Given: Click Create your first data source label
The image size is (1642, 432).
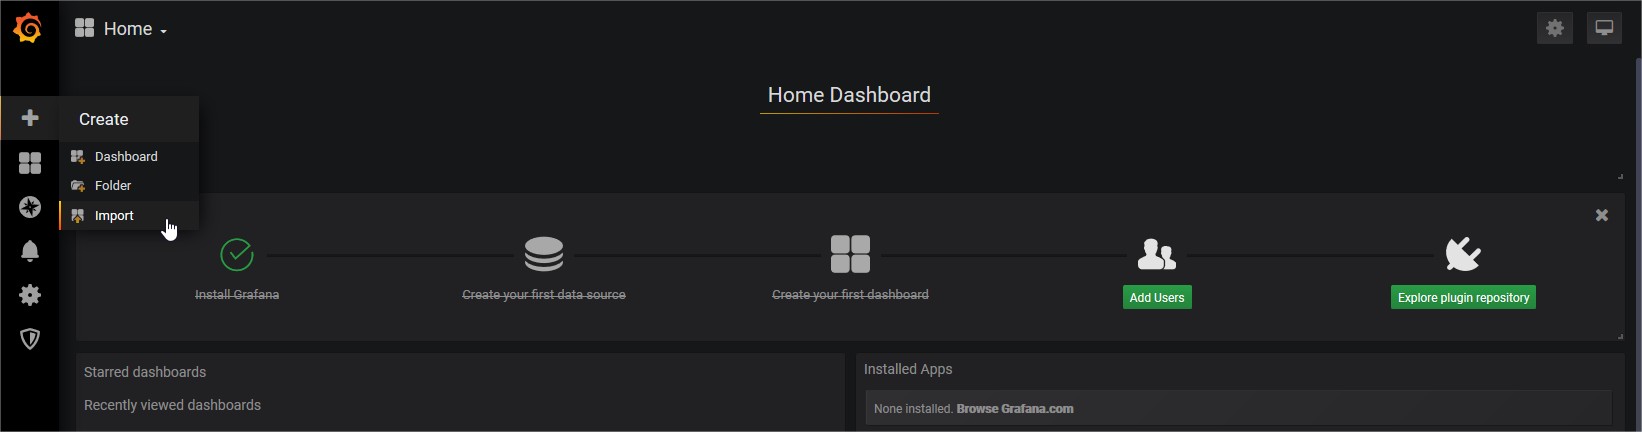Looking at the screenshot, I should pos(544,295).
